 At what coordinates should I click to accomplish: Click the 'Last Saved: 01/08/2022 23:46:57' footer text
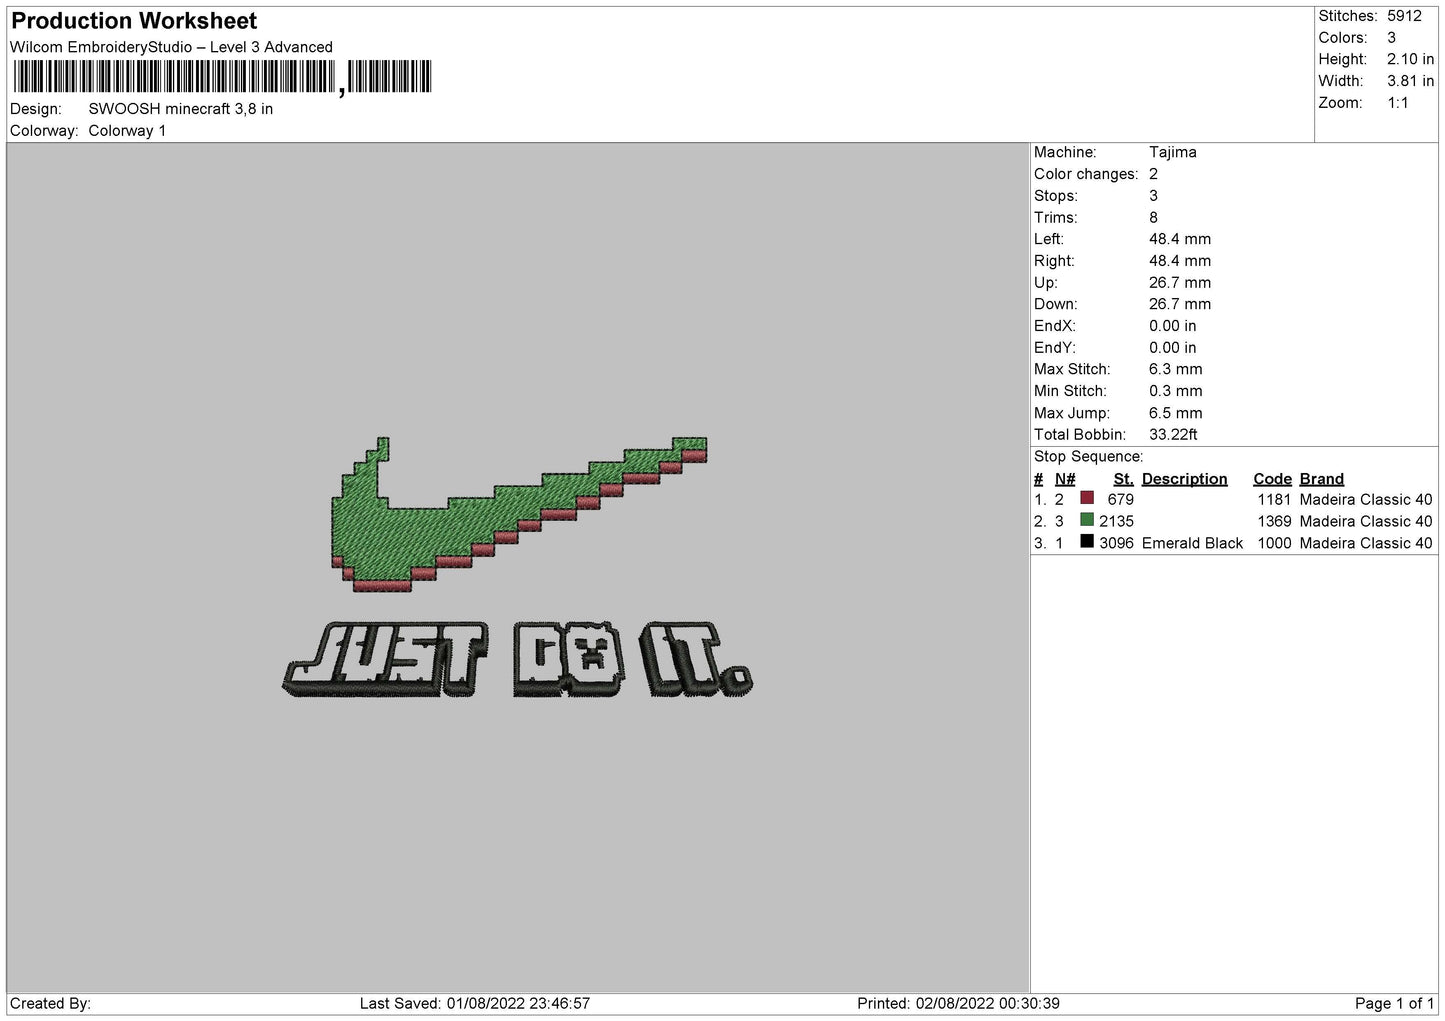tap(475, 1004)
